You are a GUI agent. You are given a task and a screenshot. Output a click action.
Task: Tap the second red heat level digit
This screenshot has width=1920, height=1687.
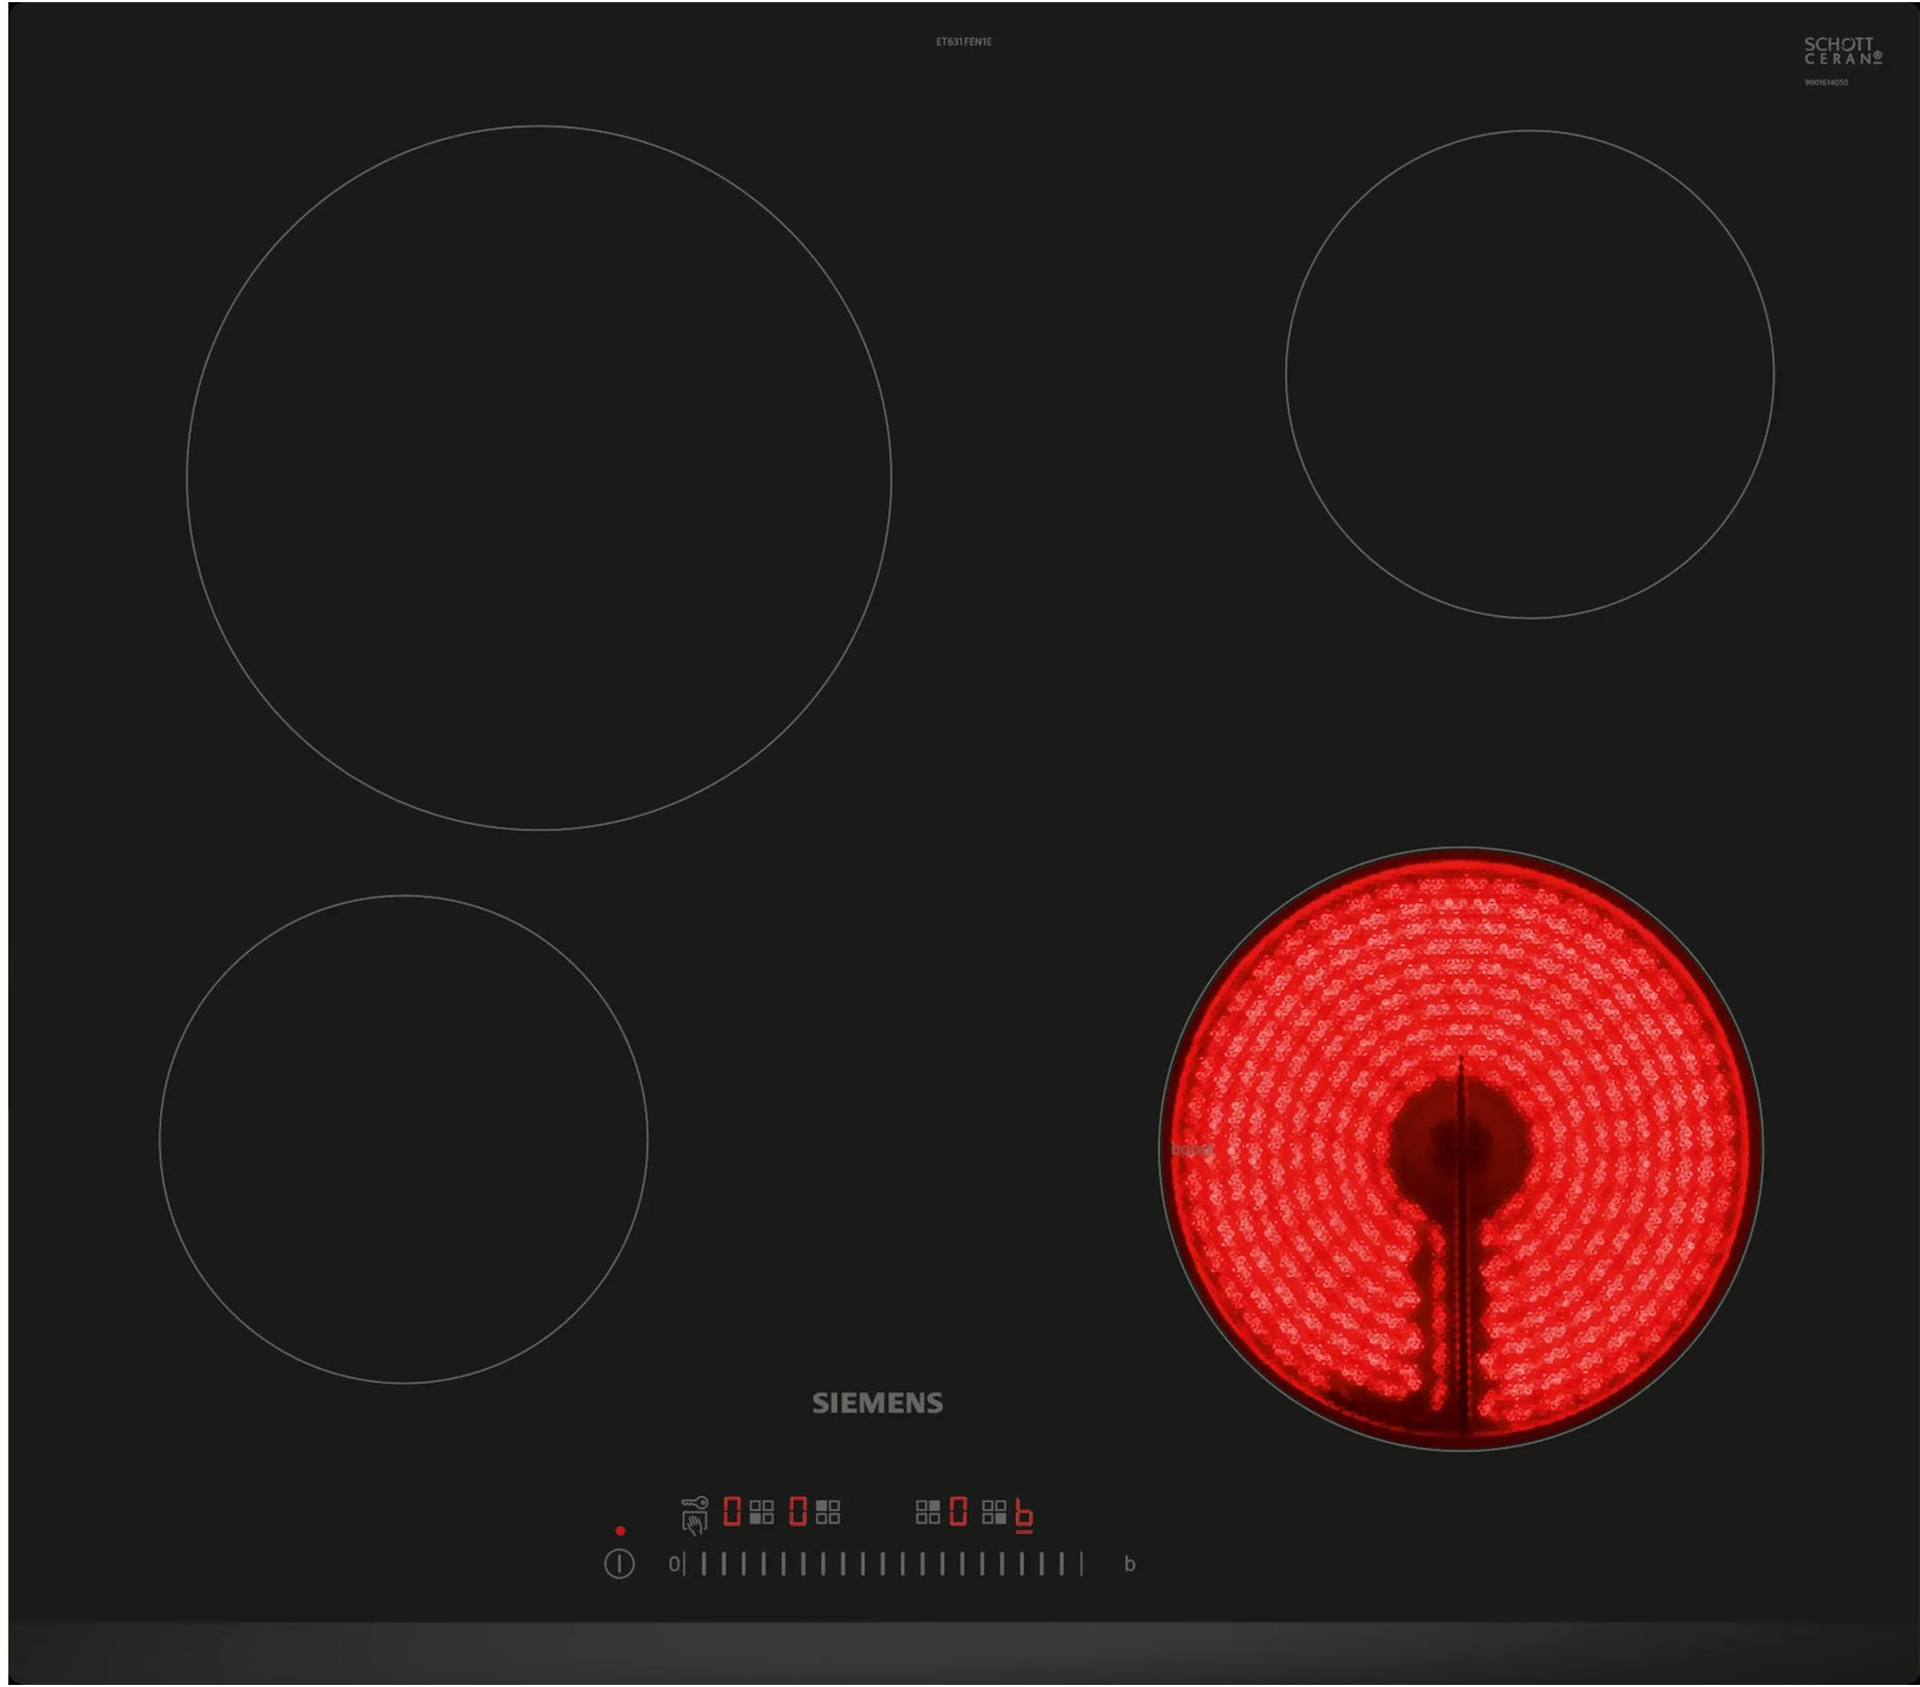[798, 1511]
